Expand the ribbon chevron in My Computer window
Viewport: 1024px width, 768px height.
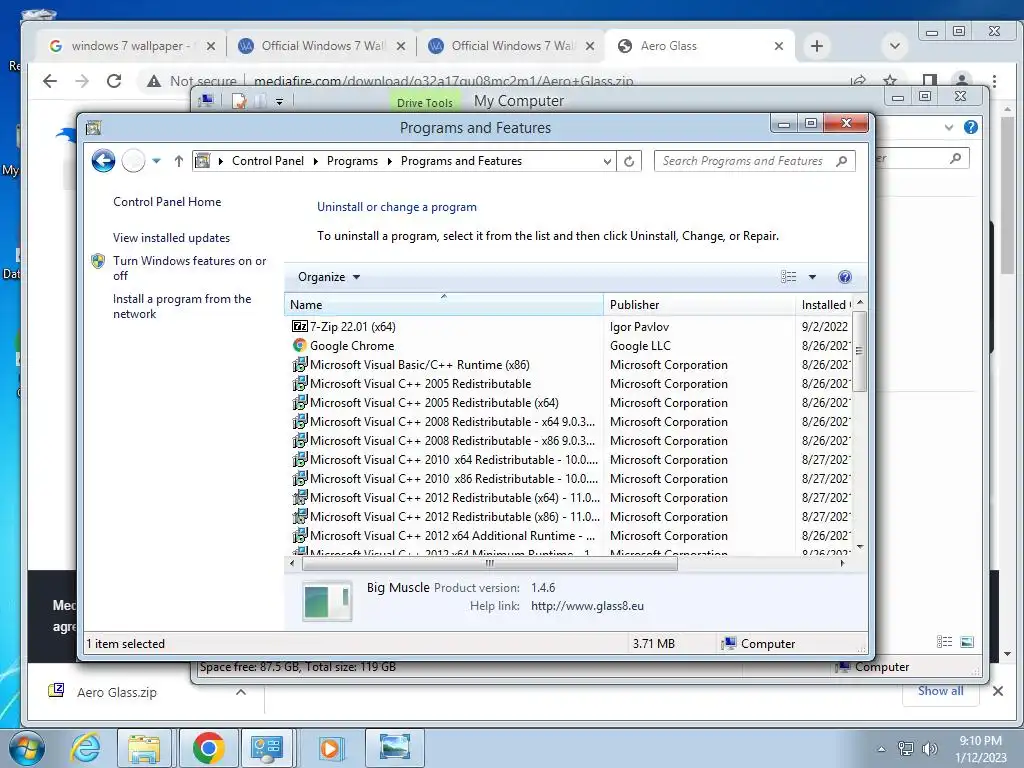click(949, 127)
